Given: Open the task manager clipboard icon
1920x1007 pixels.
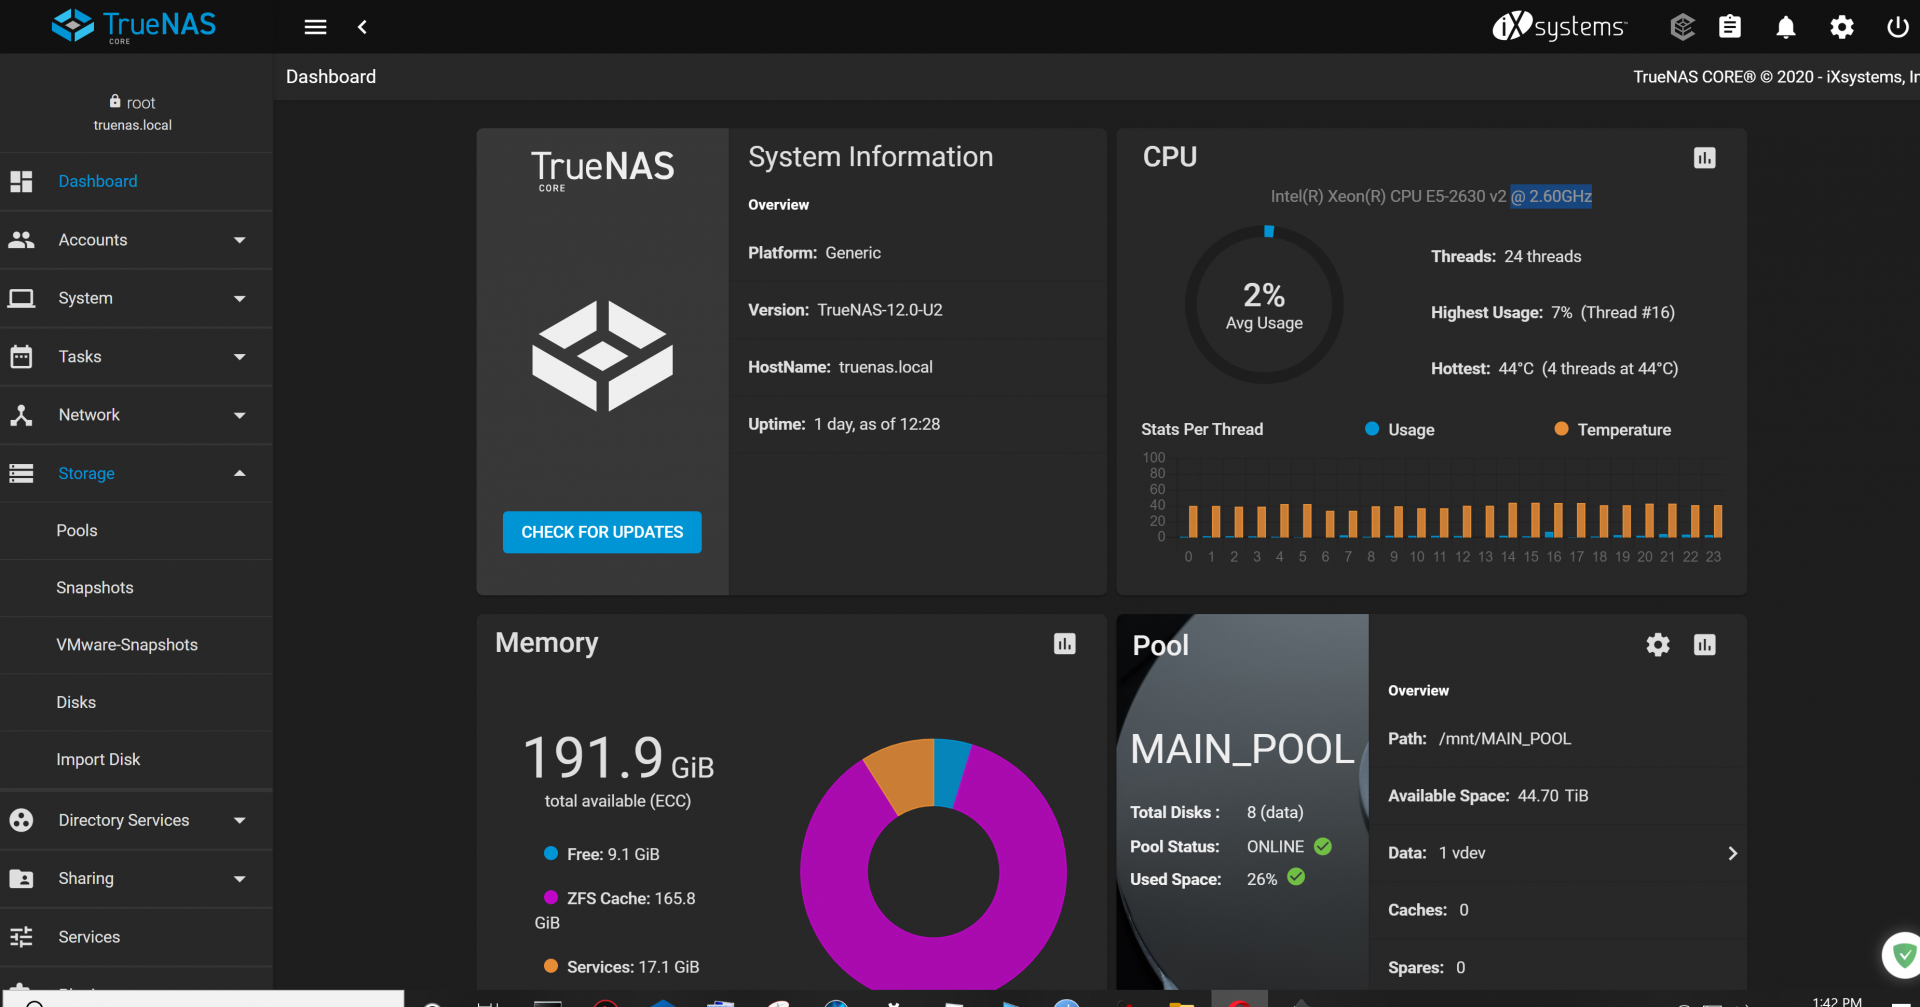Looking at the screenshot, I should click(x=1730, y=27).
